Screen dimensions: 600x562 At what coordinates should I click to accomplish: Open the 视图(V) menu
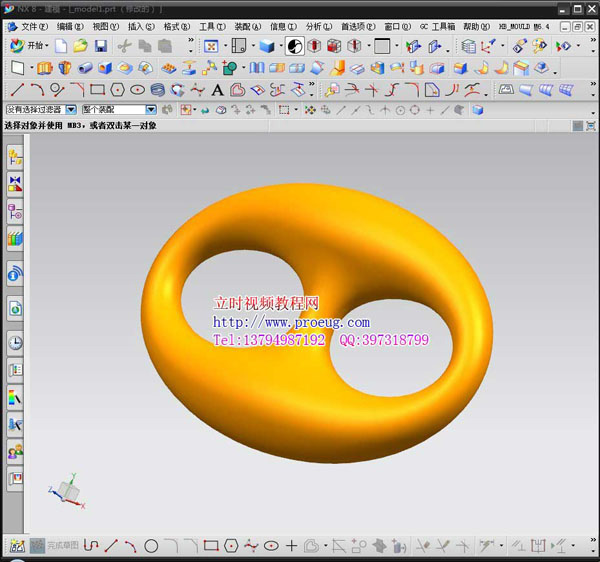tap(106, 26)
